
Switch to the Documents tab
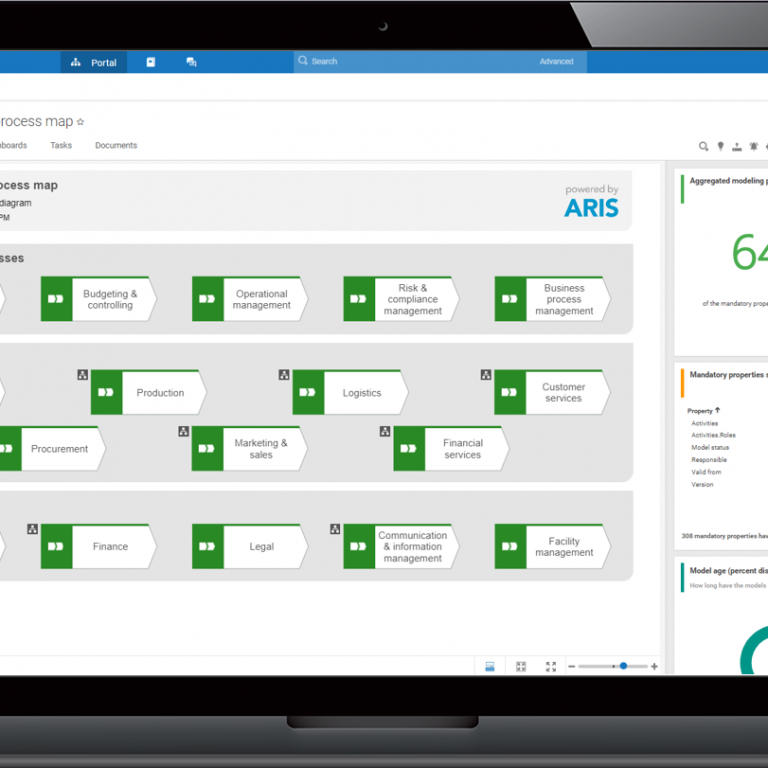pyautogui.click(x=116, y=145)
